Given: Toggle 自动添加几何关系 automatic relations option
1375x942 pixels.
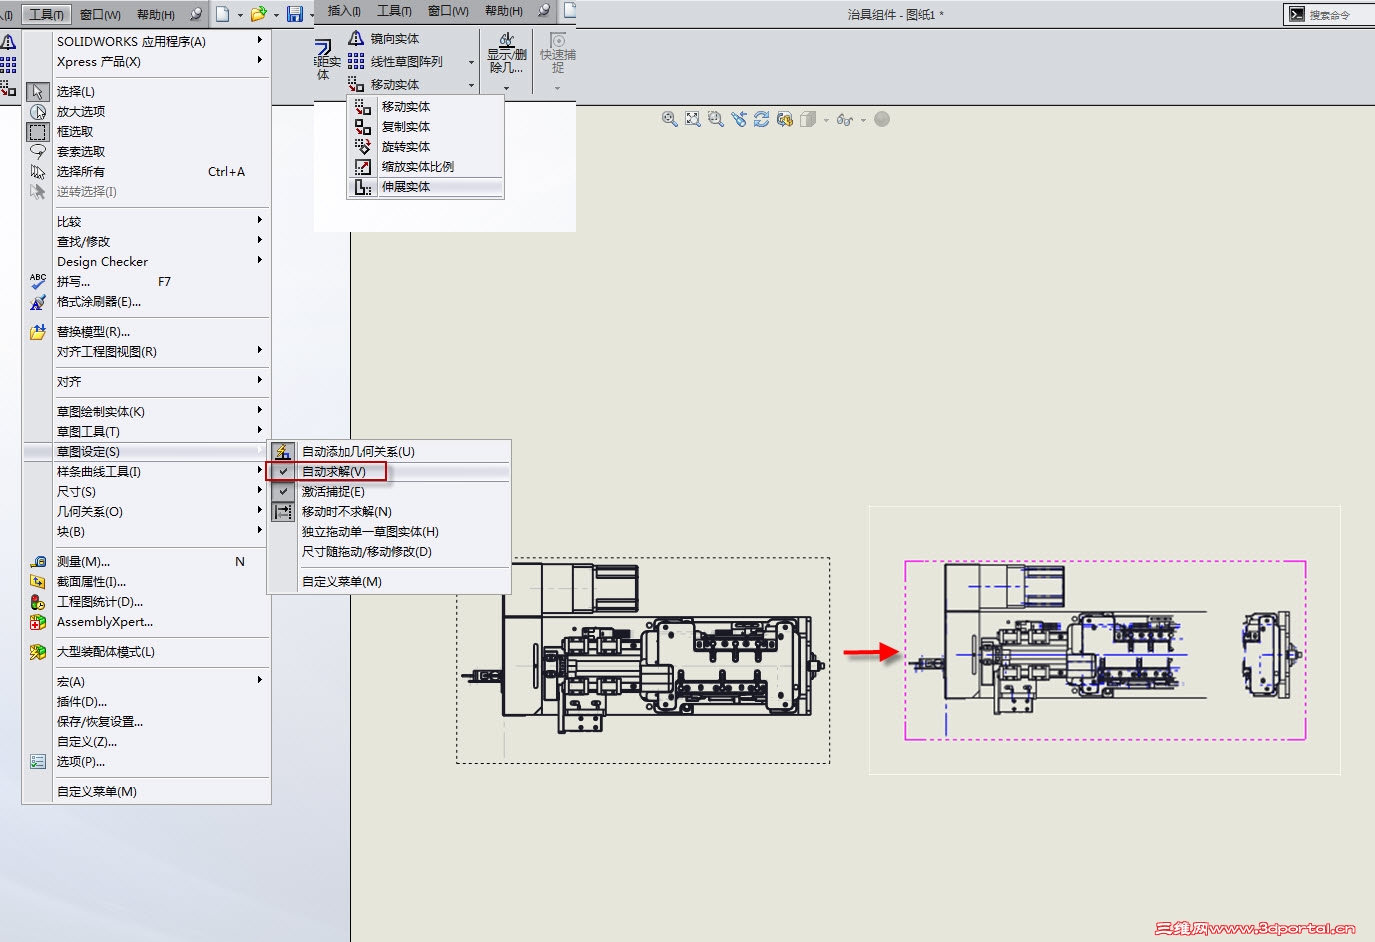Looking at the screenshot, I should (357, 452).
